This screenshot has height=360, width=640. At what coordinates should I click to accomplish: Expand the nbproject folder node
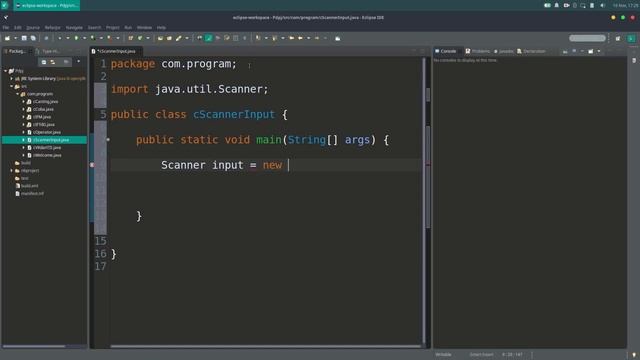(11, 171)
